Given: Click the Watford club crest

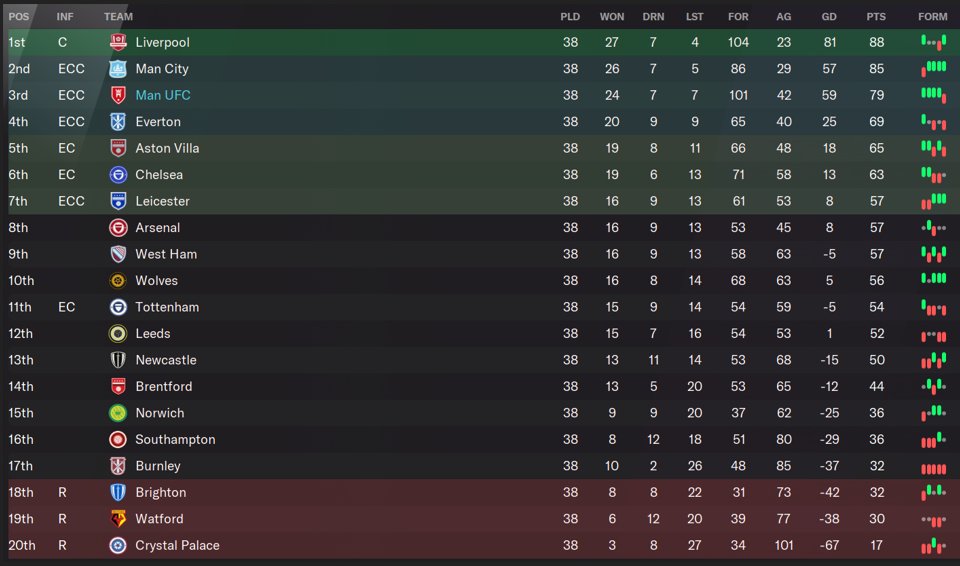Looking at the screenshot, I should click(x=118, y=519).
